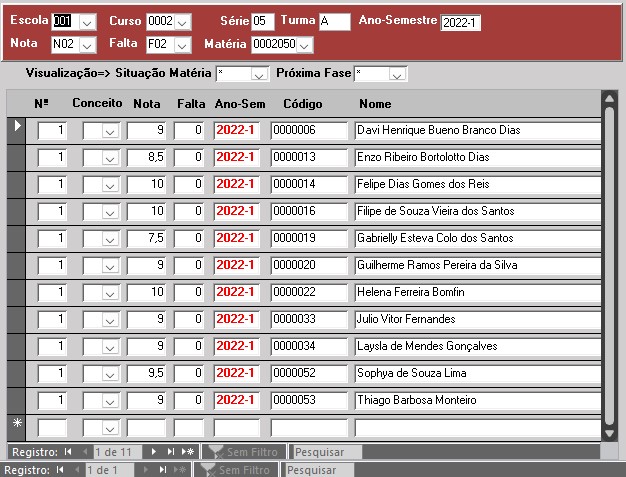The image size is (626, 477).
Task: Open Conceito dropdown for Helena Ferreira
Action: click(110, 293)
